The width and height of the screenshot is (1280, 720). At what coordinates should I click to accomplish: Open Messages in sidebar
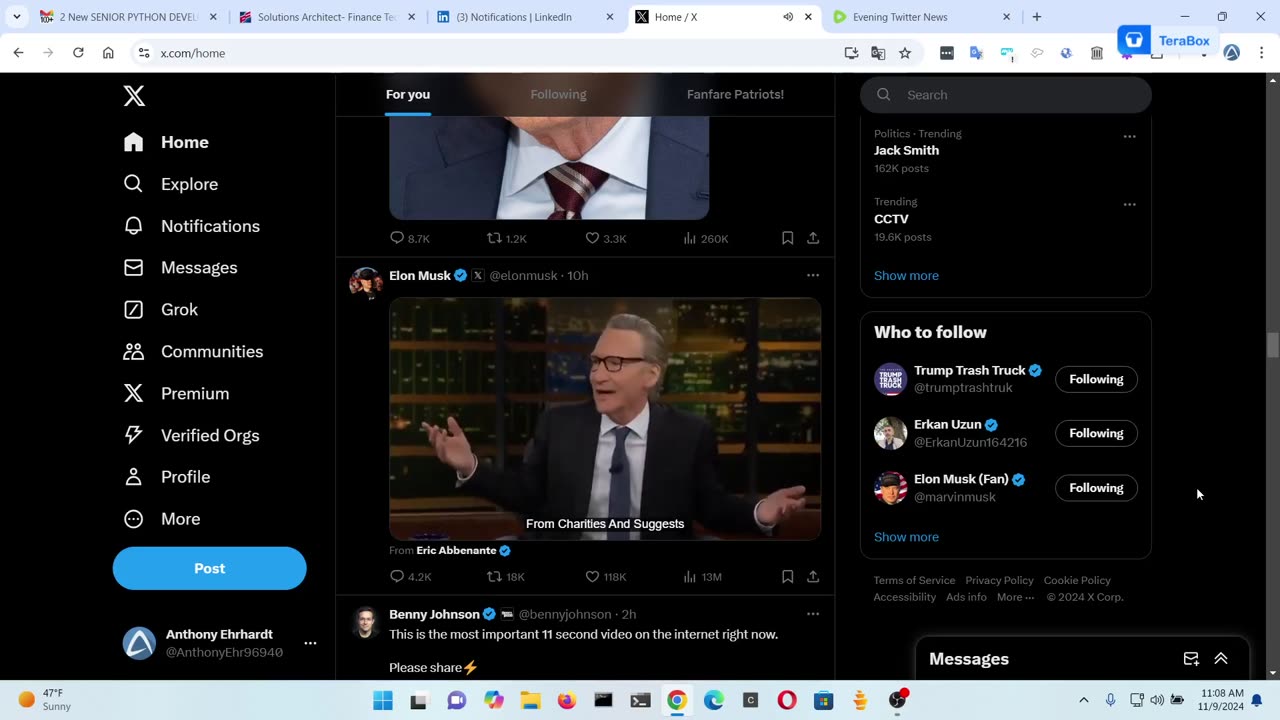tap(180, 268)
